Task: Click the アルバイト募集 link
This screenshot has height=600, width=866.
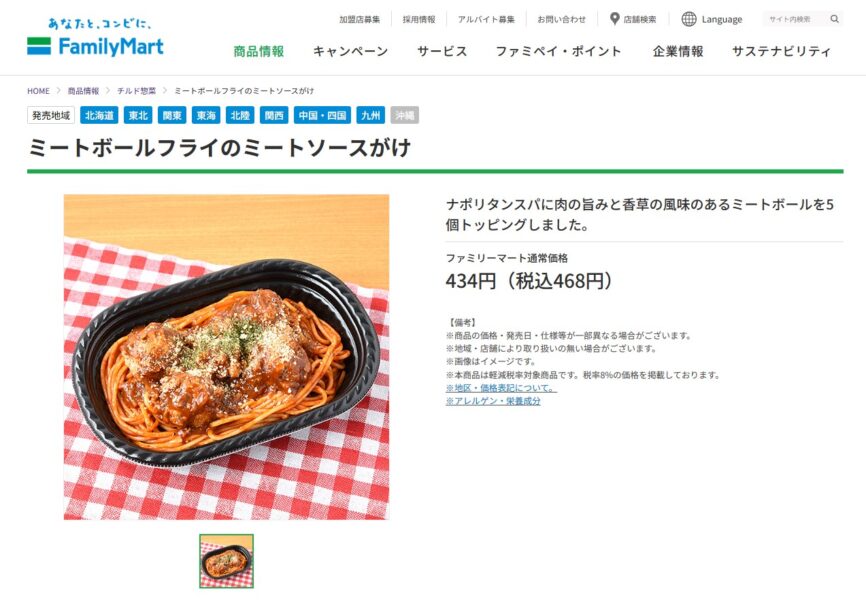Action: tap(486, 19)
